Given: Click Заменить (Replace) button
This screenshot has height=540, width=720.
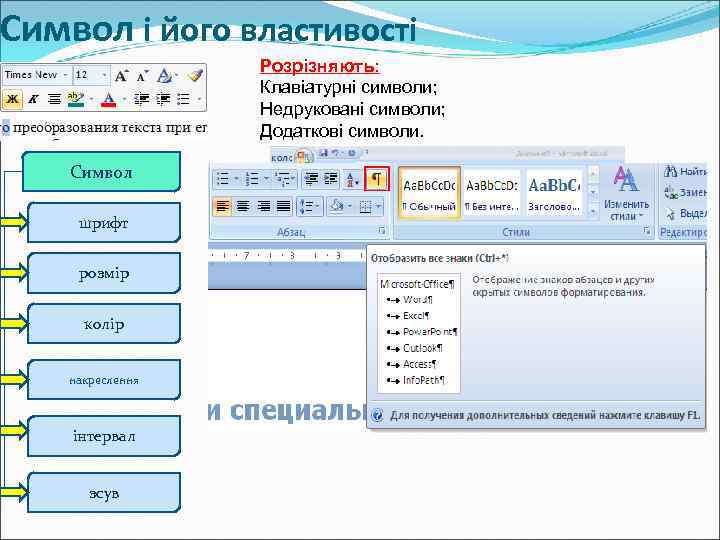Looking at the screenshot, I should [685, 192].
